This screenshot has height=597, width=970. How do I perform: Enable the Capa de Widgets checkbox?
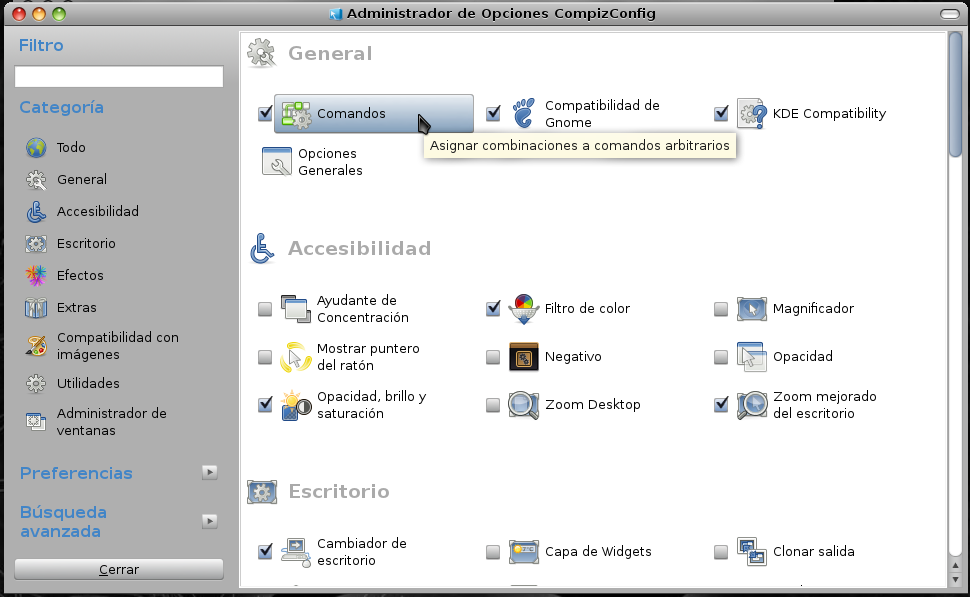[493, 552]
